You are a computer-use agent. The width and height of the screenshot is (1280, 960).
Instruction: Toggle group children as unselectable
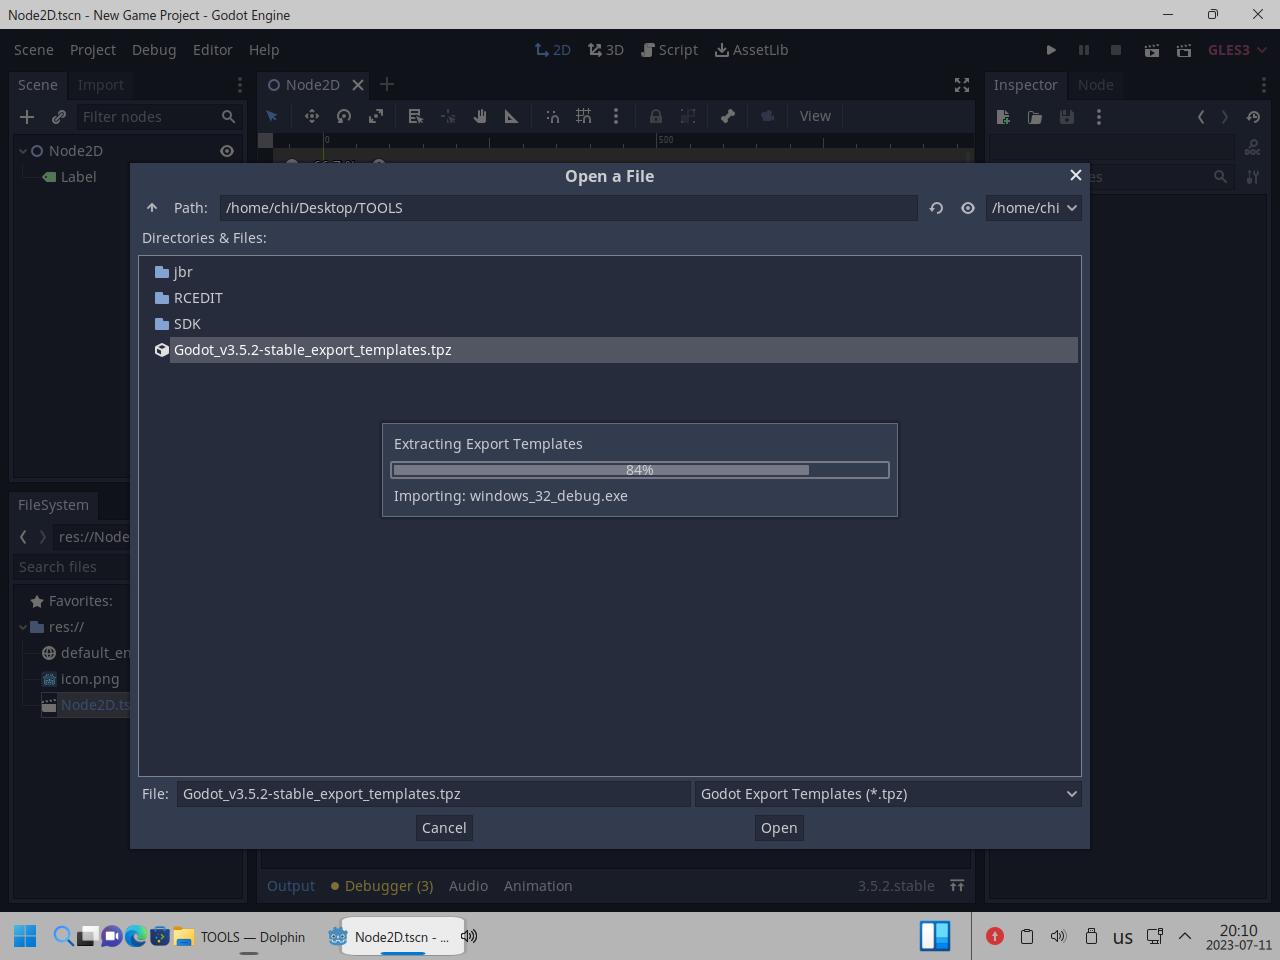[x=688, y=116]
